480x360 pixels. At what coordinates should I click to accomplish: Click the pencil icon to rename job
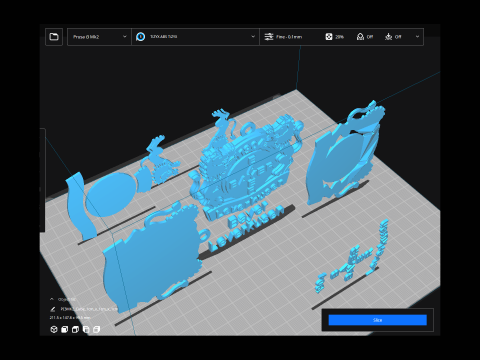coord(53,309)
